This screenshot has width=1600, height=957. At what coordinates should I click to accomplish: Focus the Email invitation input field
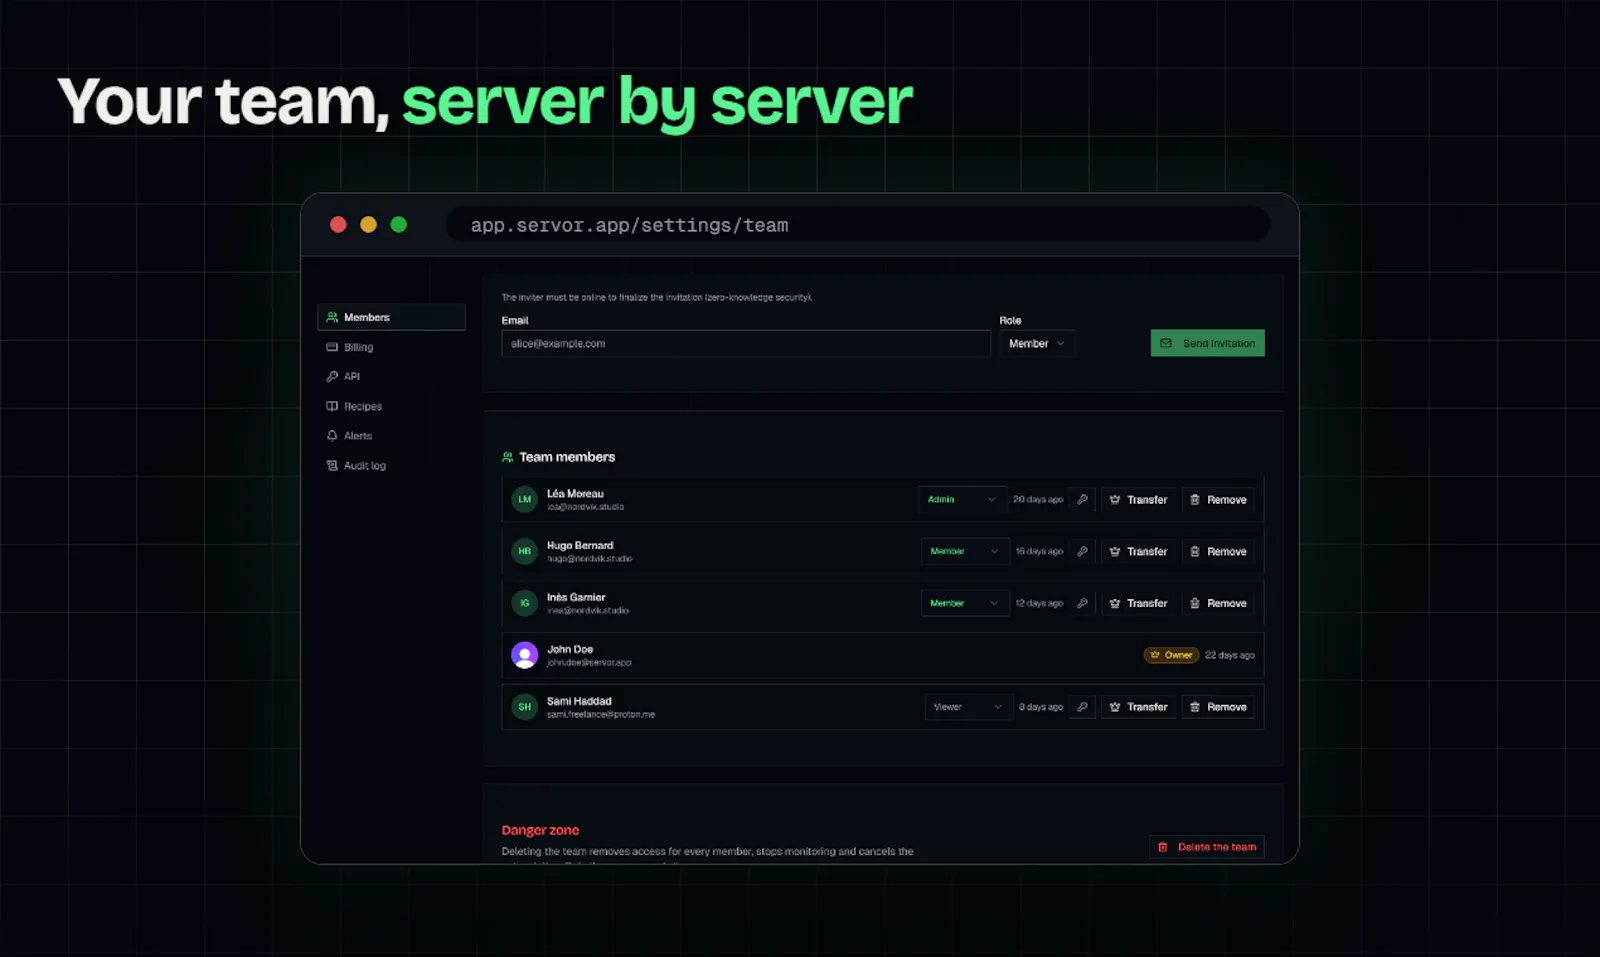click(746, 343)
